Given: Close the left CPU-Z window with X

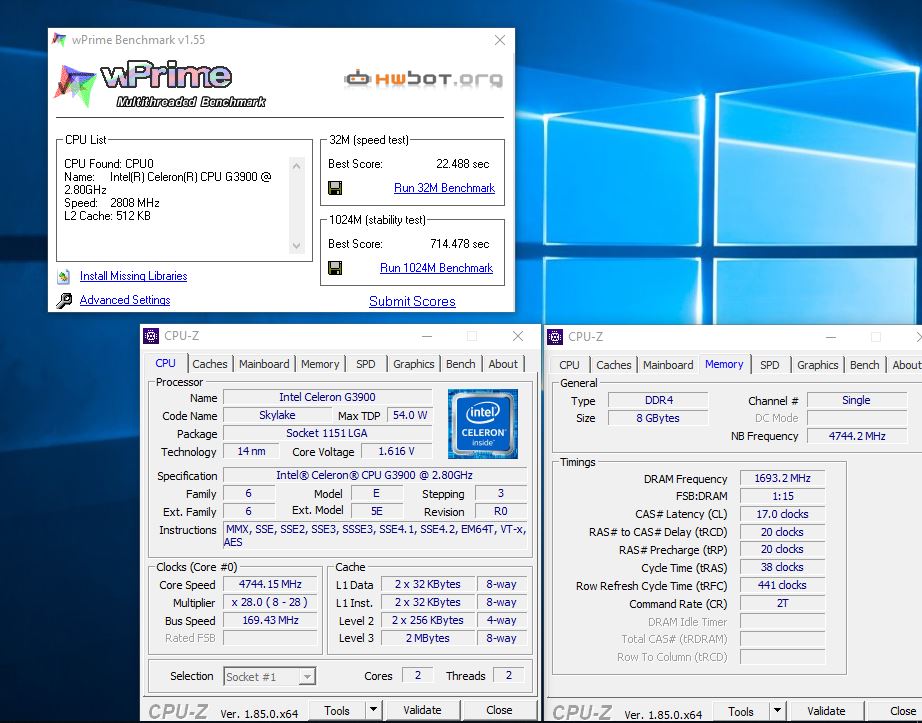Looking at the screenshot, I should click(517, 336).
